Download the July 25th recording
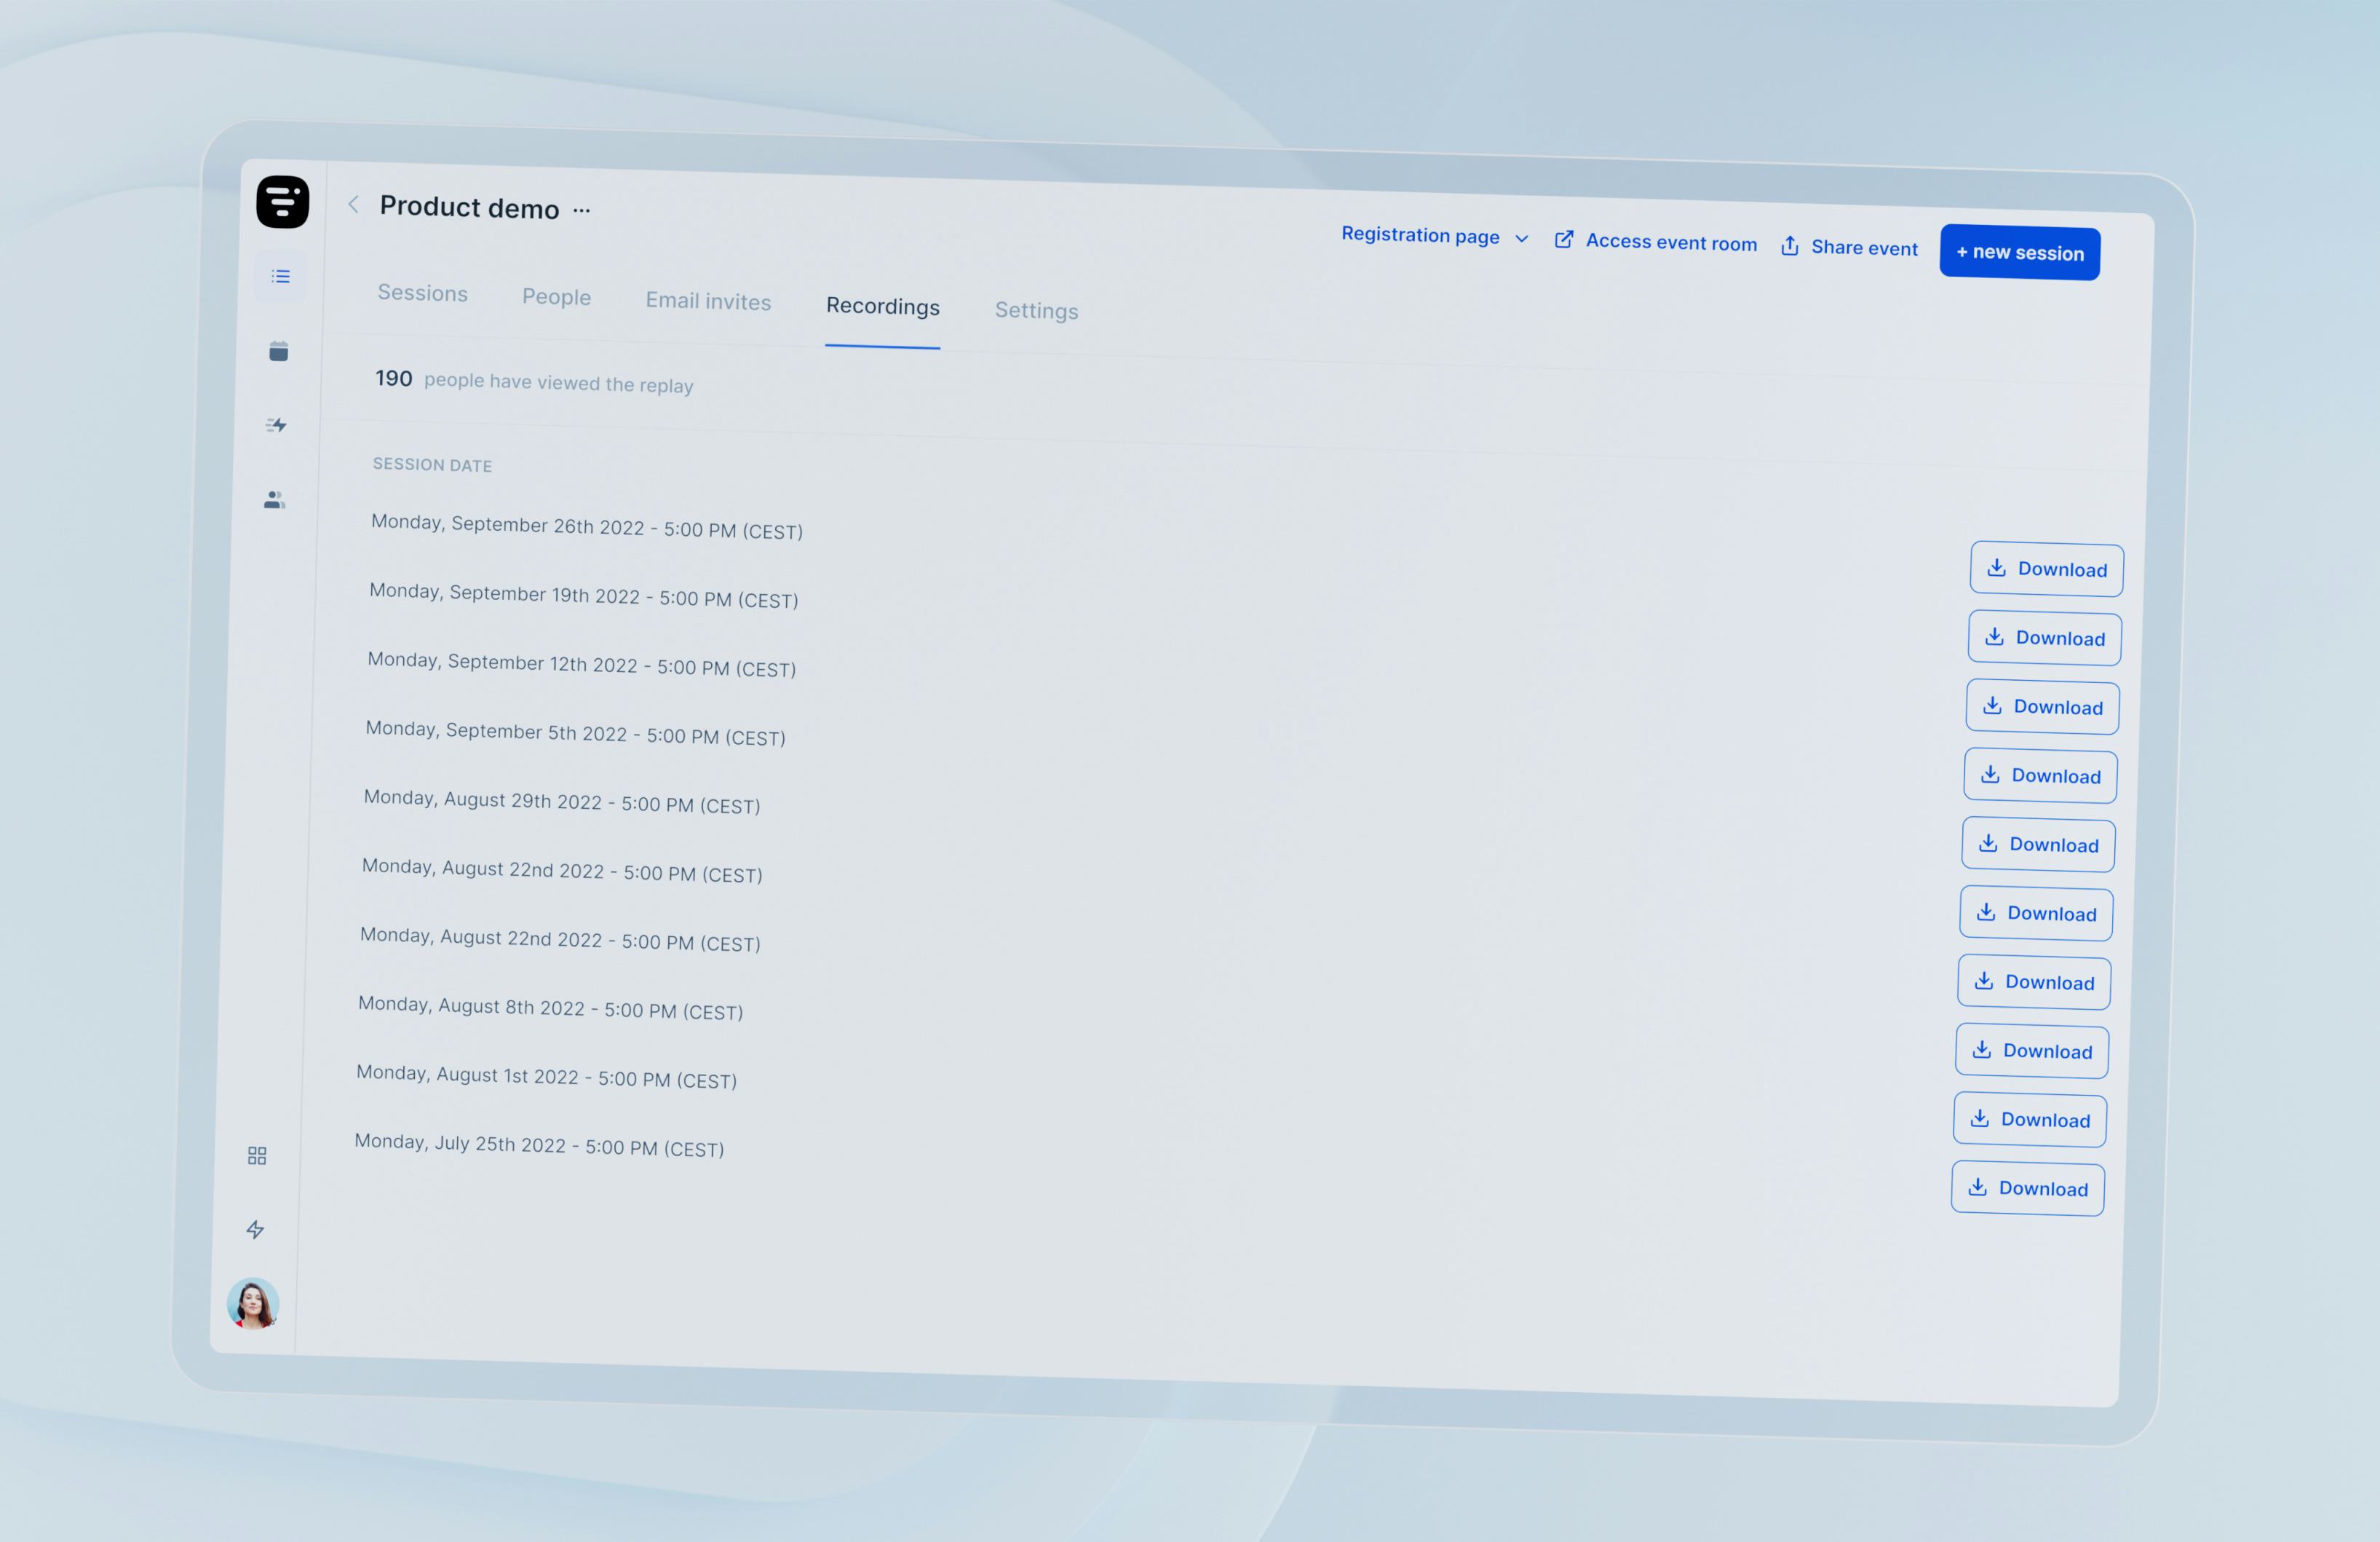2380x1542 pixels. 2027,1188
